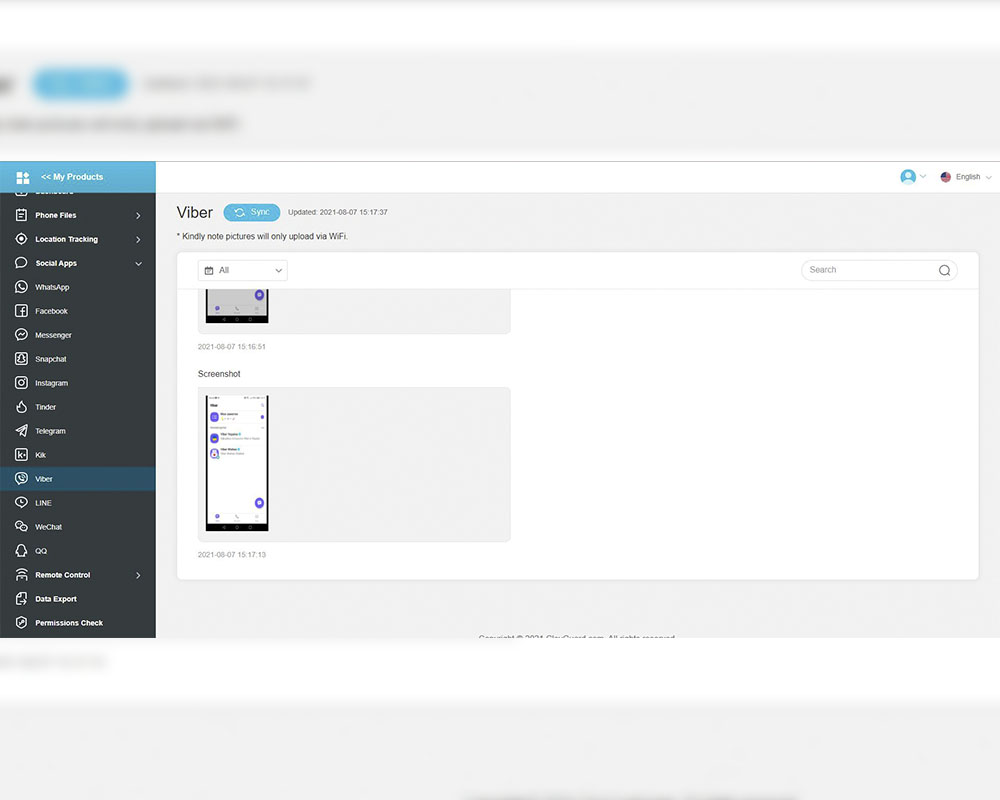Click the US flag language icon
Image resolution: width=1000 pixels, height=800 pixels.
pyautogui.click(x=946, y=177)
